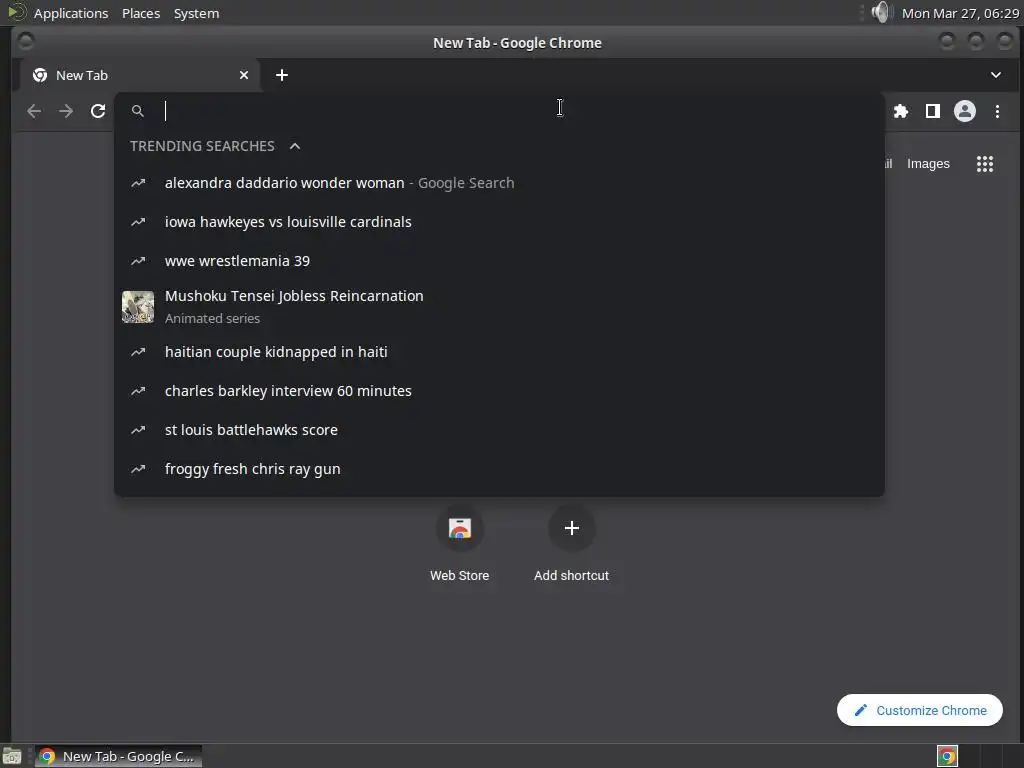Toggle the side panel icon
This screenshot has height=768, width=1024.
933,112
